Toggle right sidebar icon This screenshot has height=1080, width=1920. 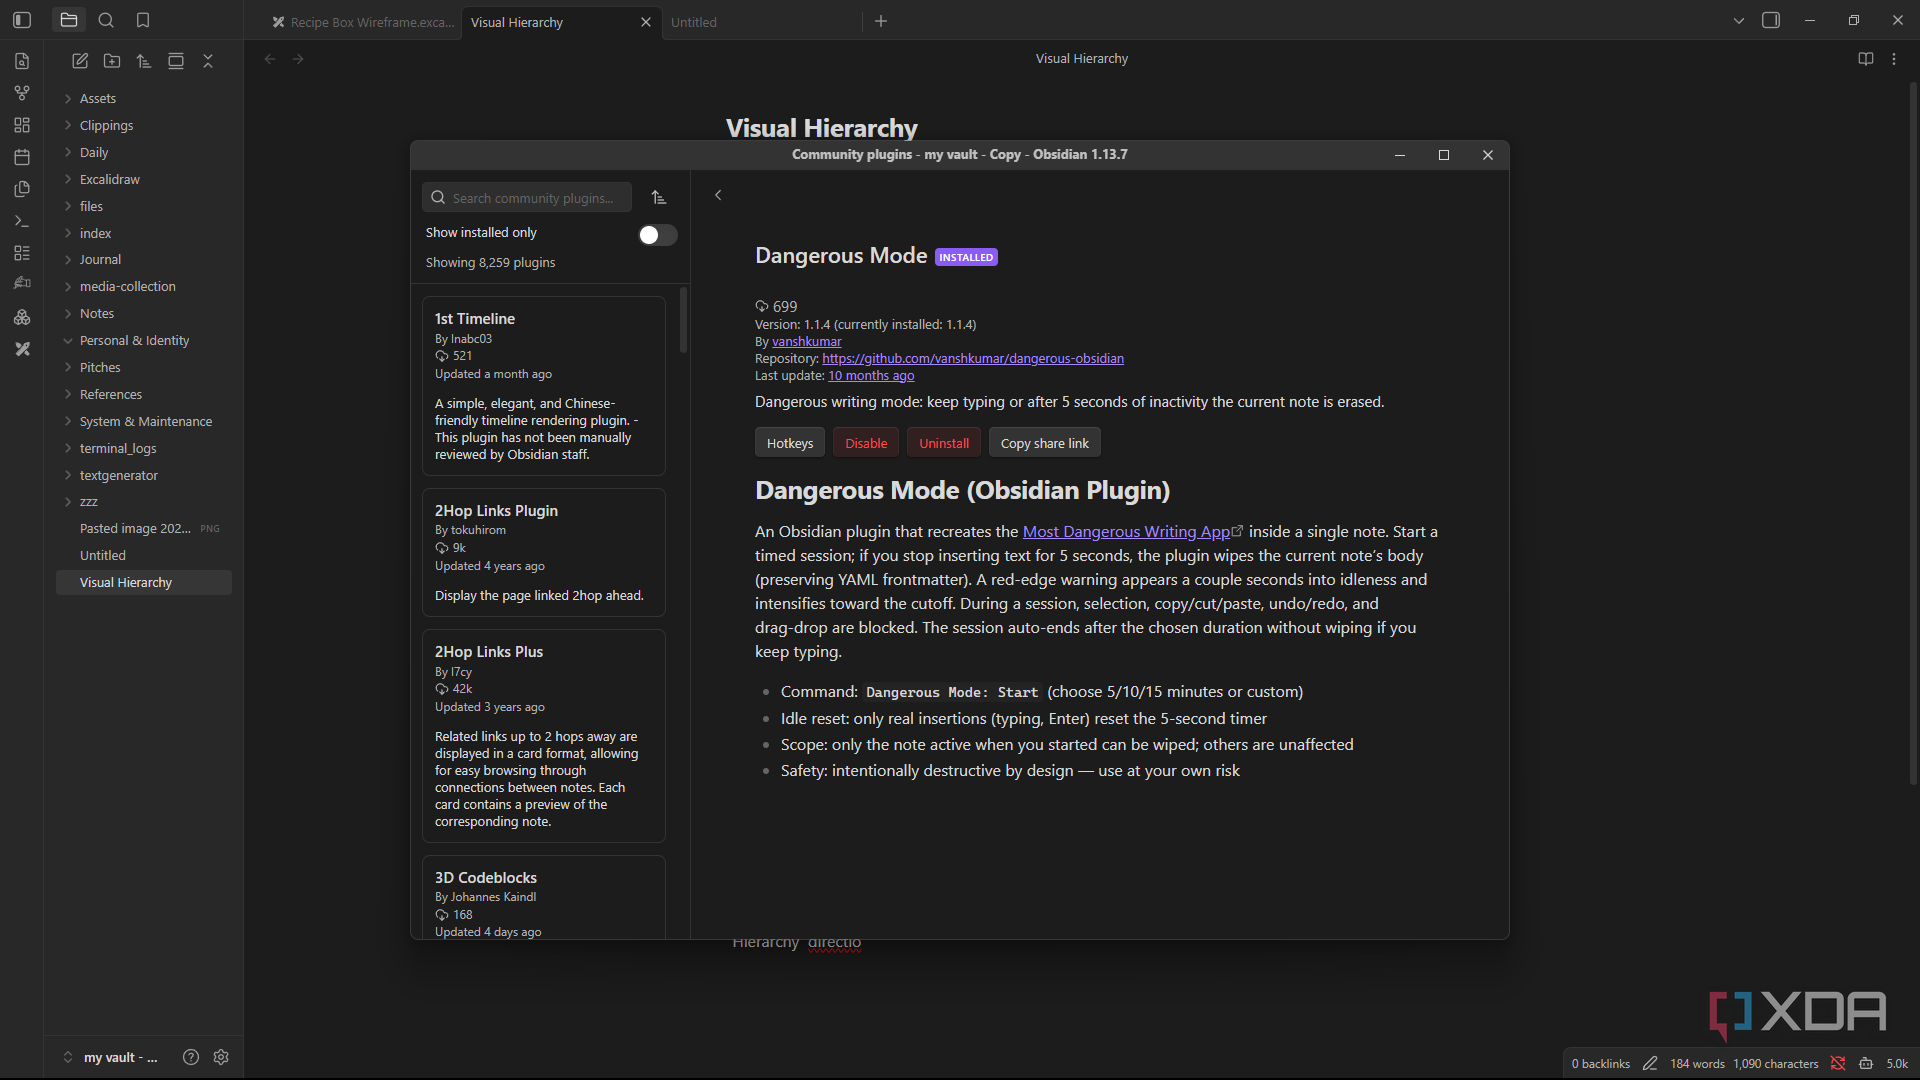coord(1771,20)
